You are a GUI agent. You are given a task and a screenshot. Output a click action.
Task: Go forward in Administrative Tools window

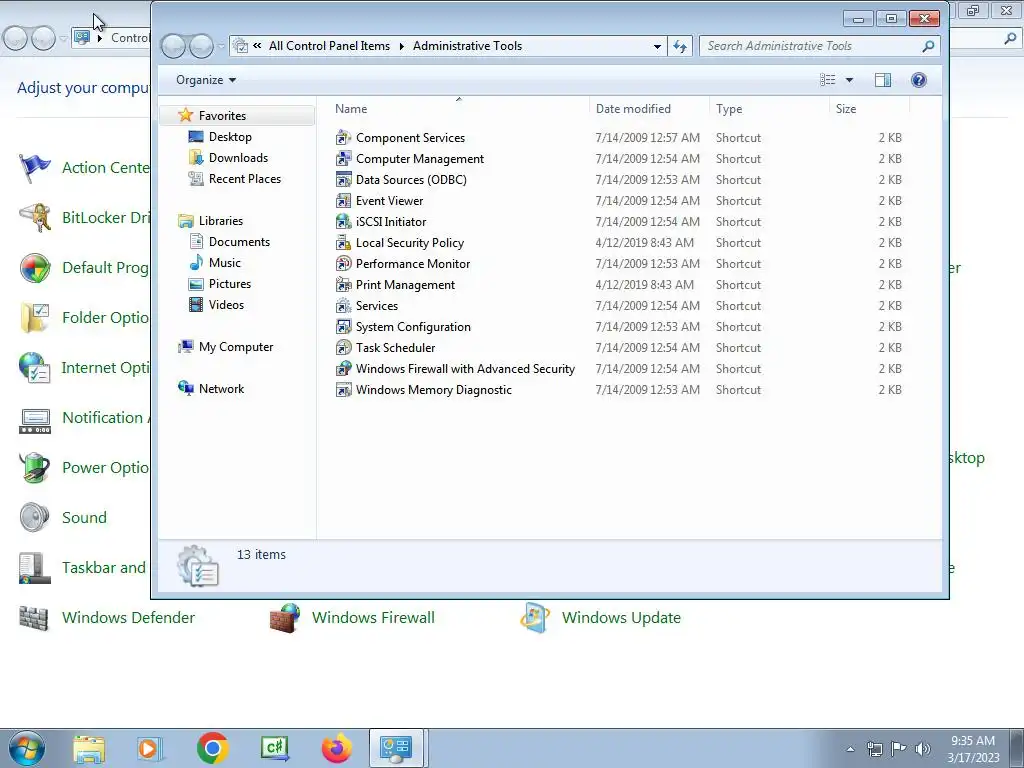coord(201,46)
